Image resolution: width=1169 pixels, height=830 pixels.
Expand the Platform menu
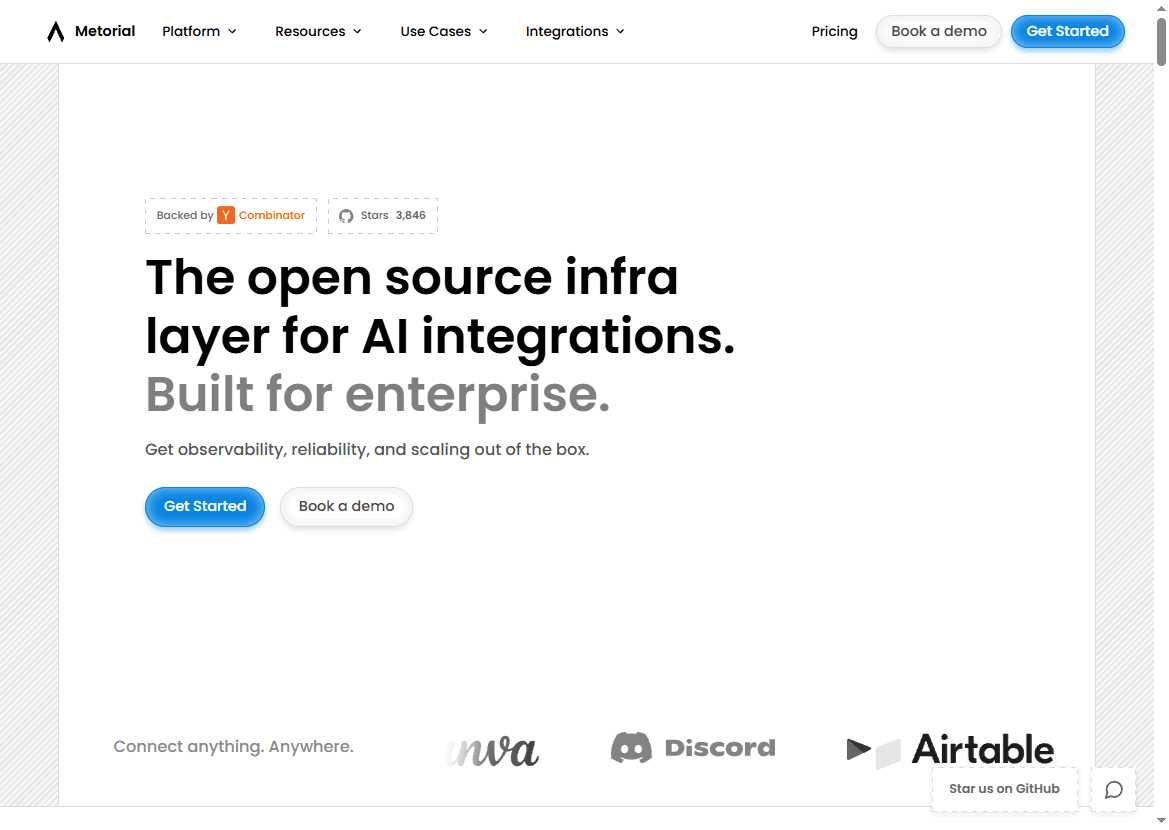[x=199, y=31]
